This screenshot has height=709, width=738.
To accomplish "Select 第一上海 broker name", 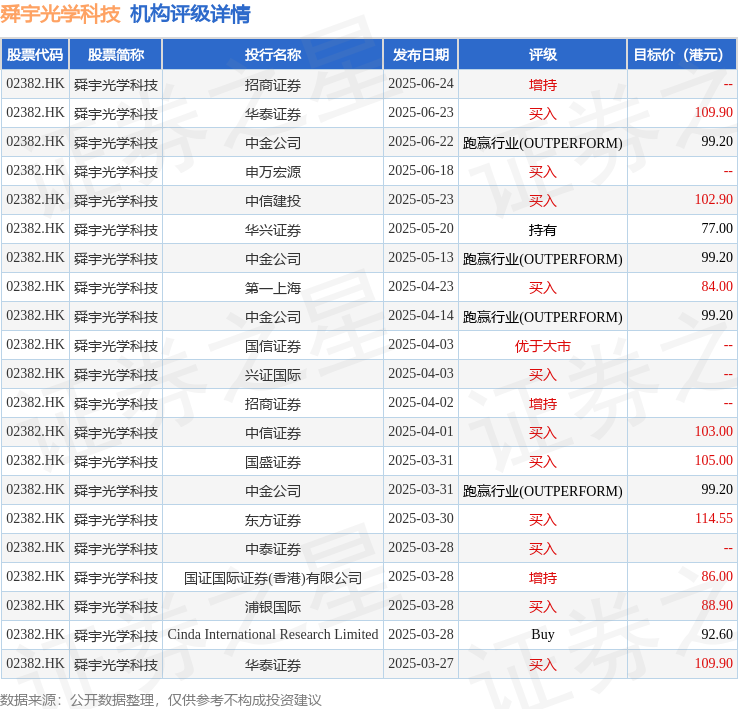I will [273, 288].
